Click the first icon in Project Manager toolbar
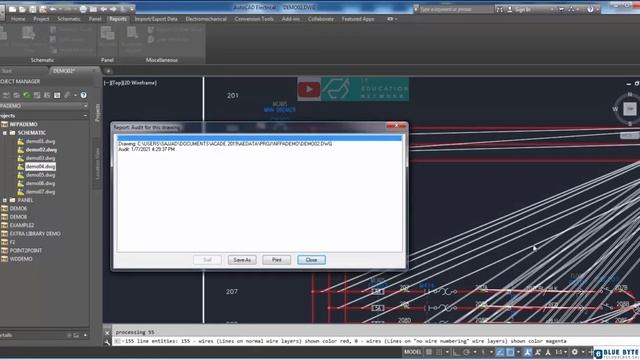Viewport: 640px width, 360px height. point(6,95)
